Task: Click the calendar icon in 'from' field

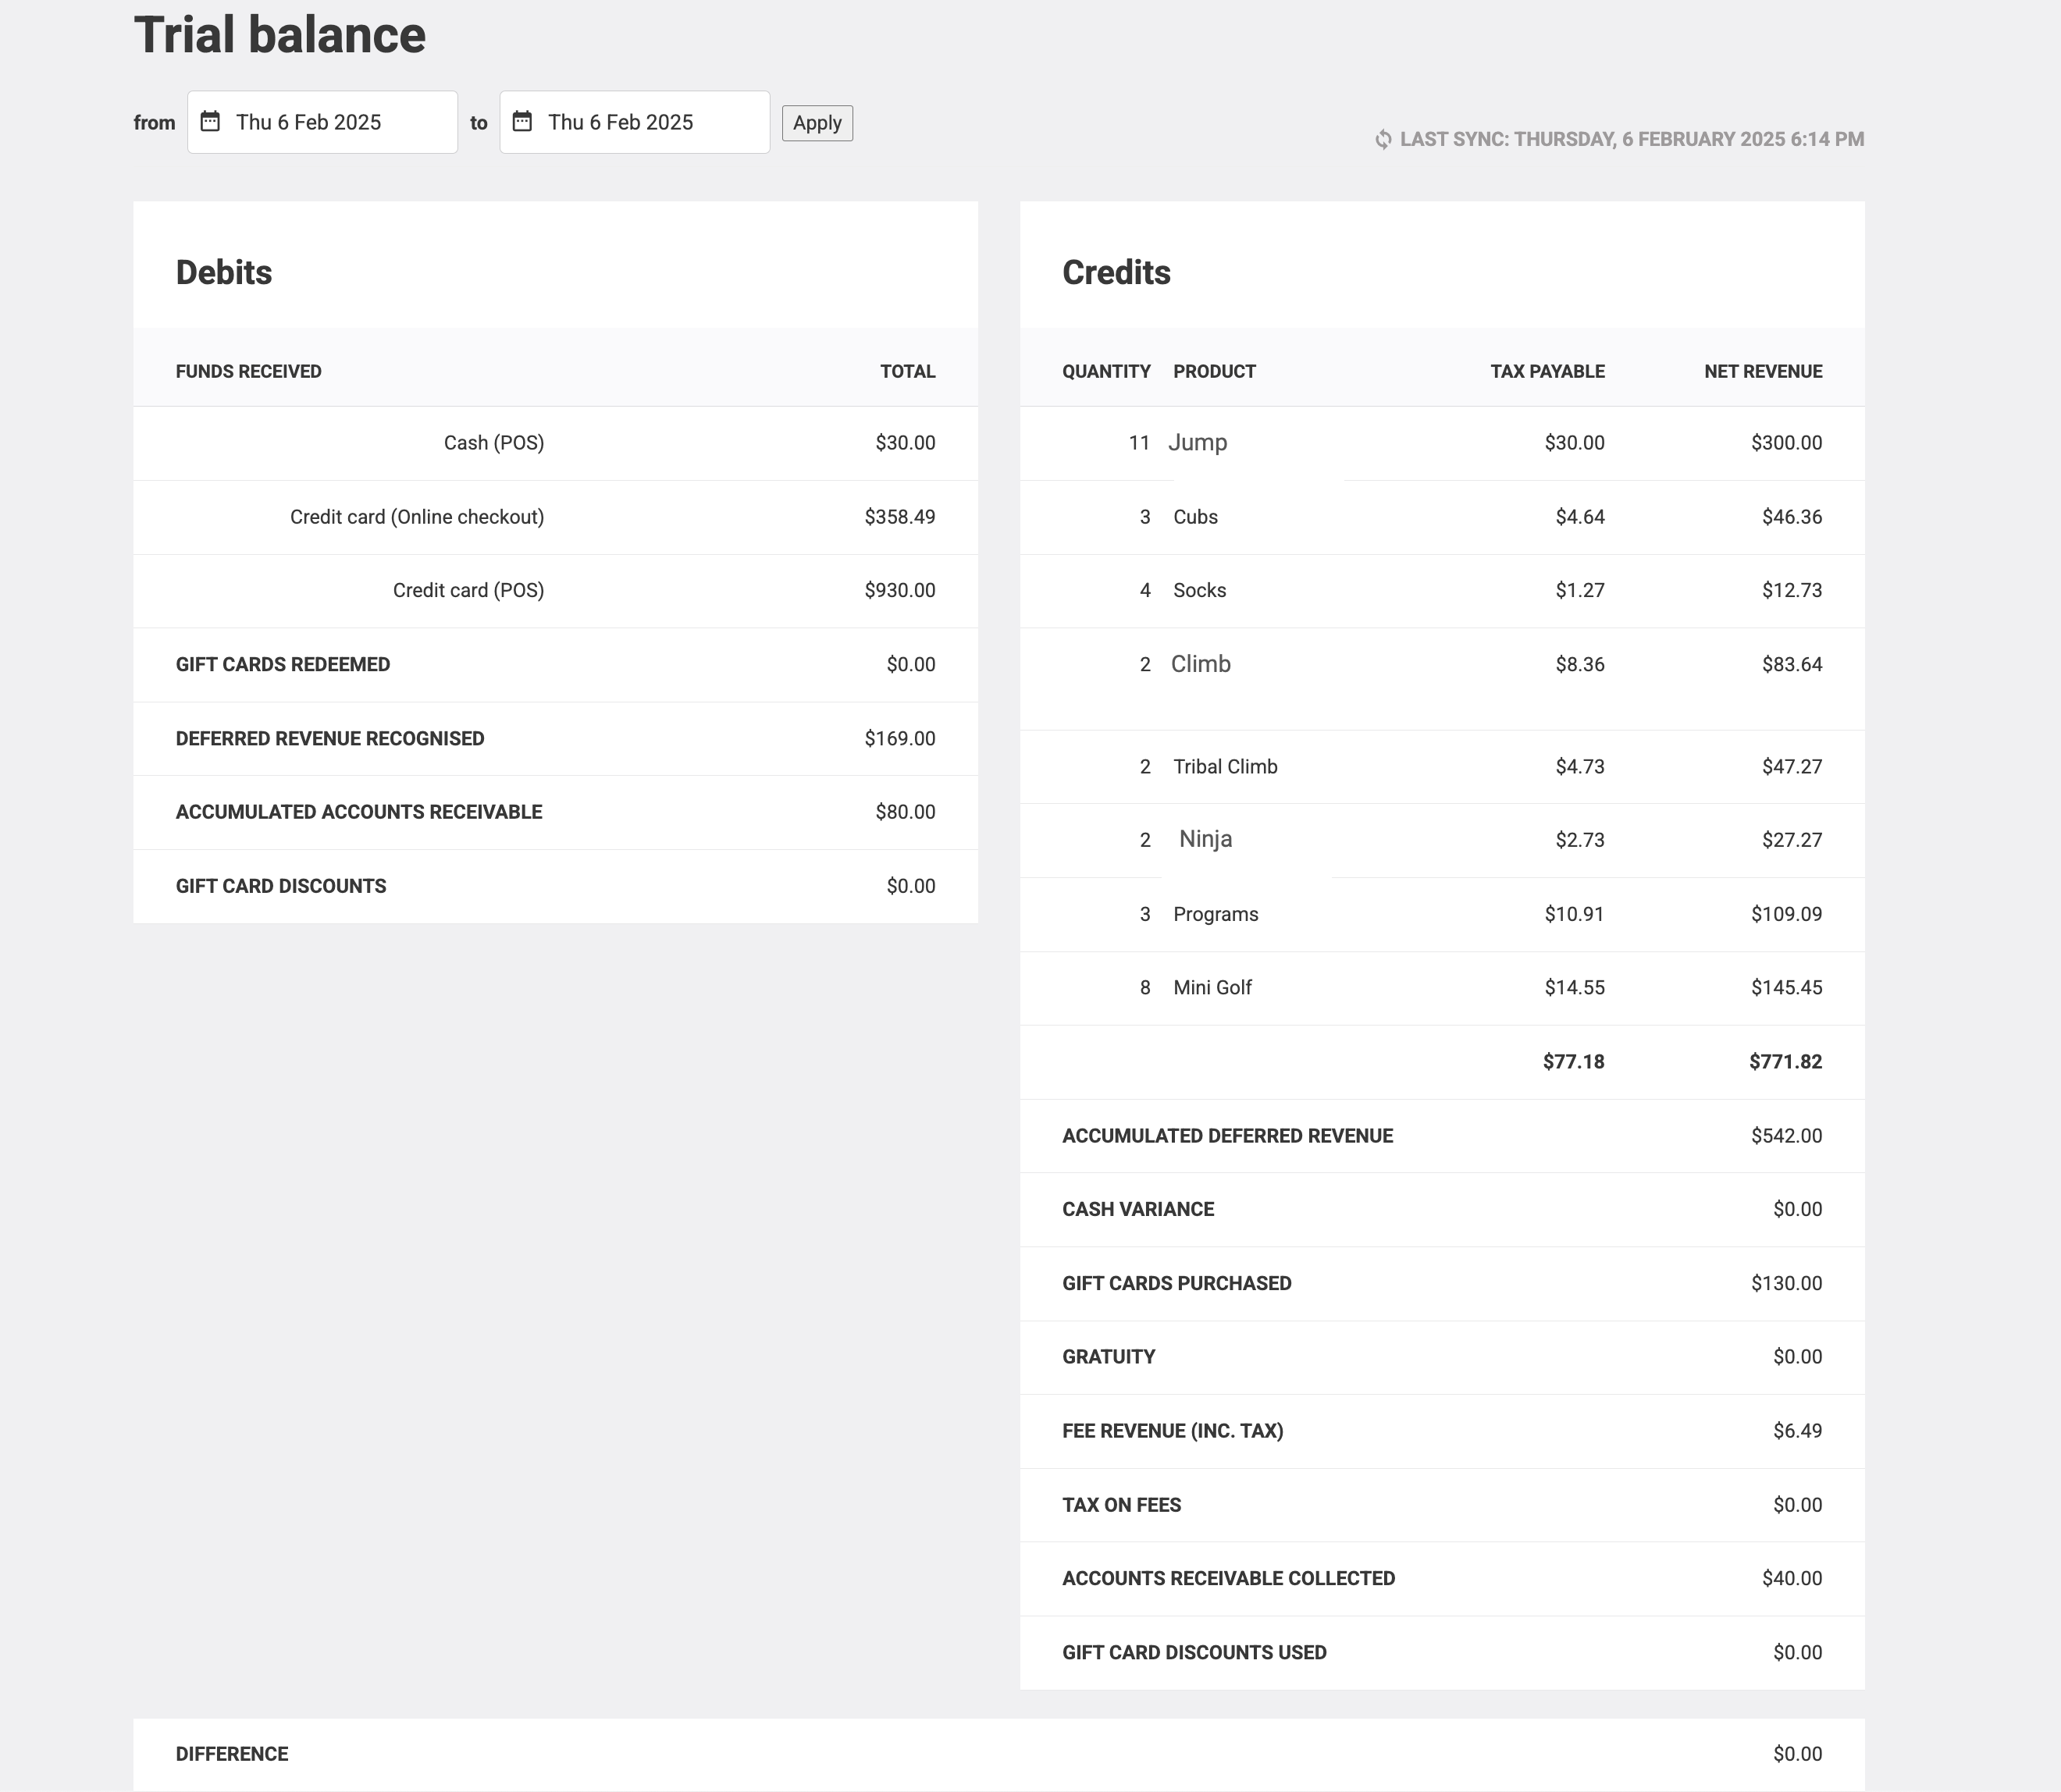Action: click(x=210, y=122)
